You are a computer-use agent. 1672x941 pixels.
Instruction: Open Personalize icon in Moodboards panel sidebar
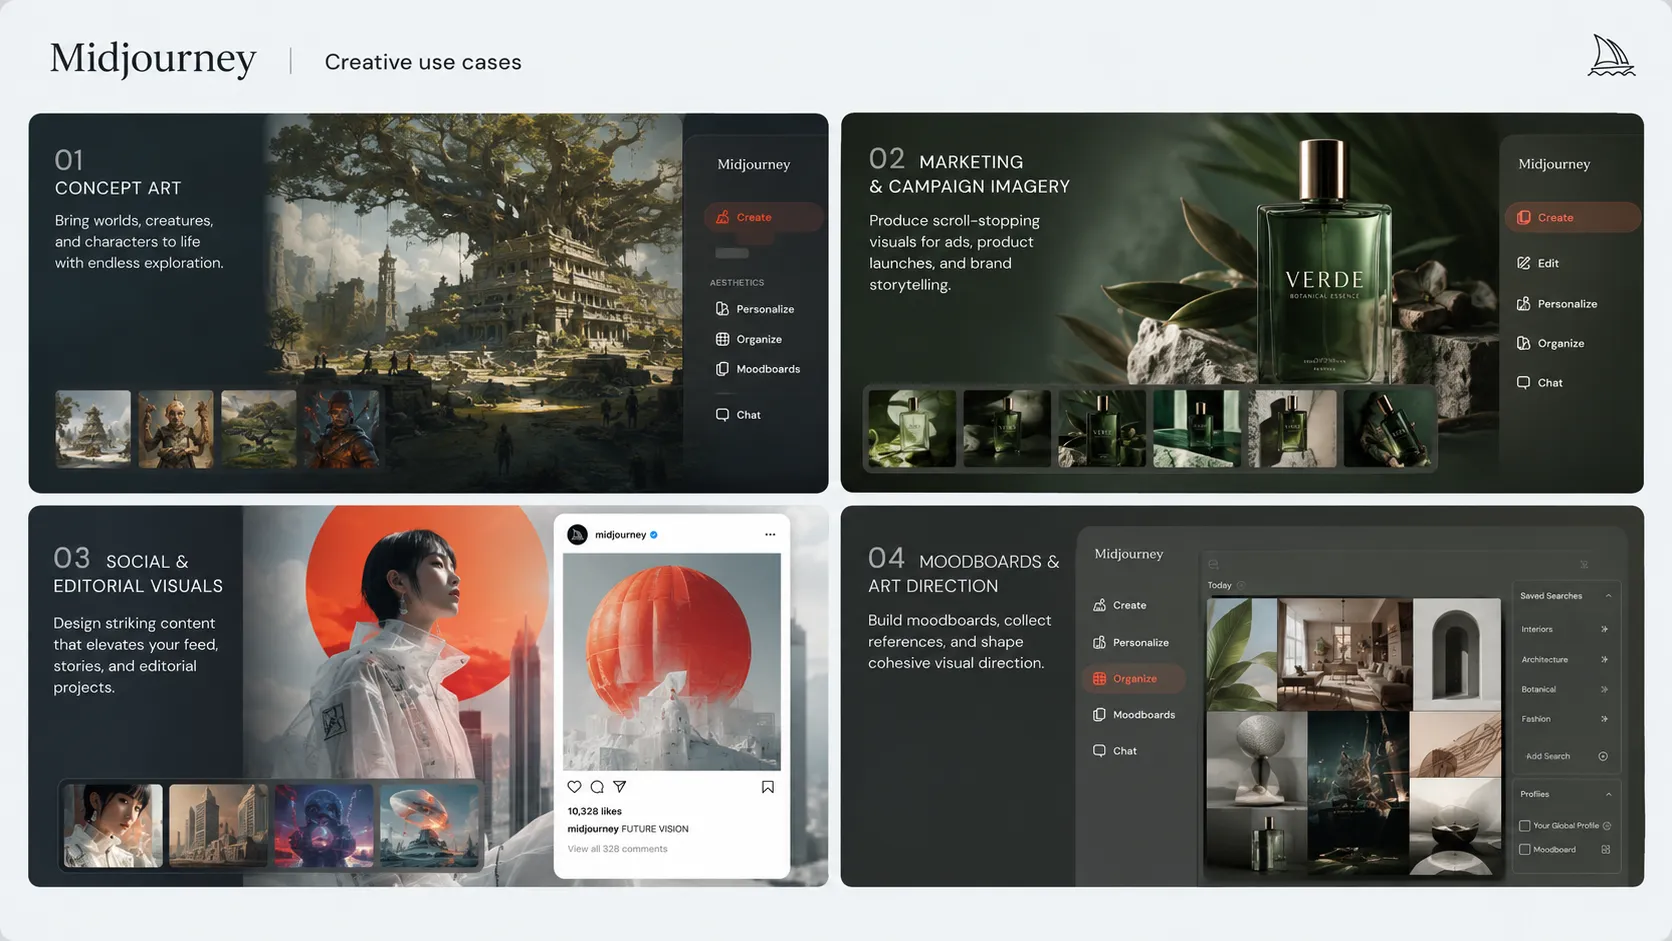pyautogui.click(x=1099, y=642)
